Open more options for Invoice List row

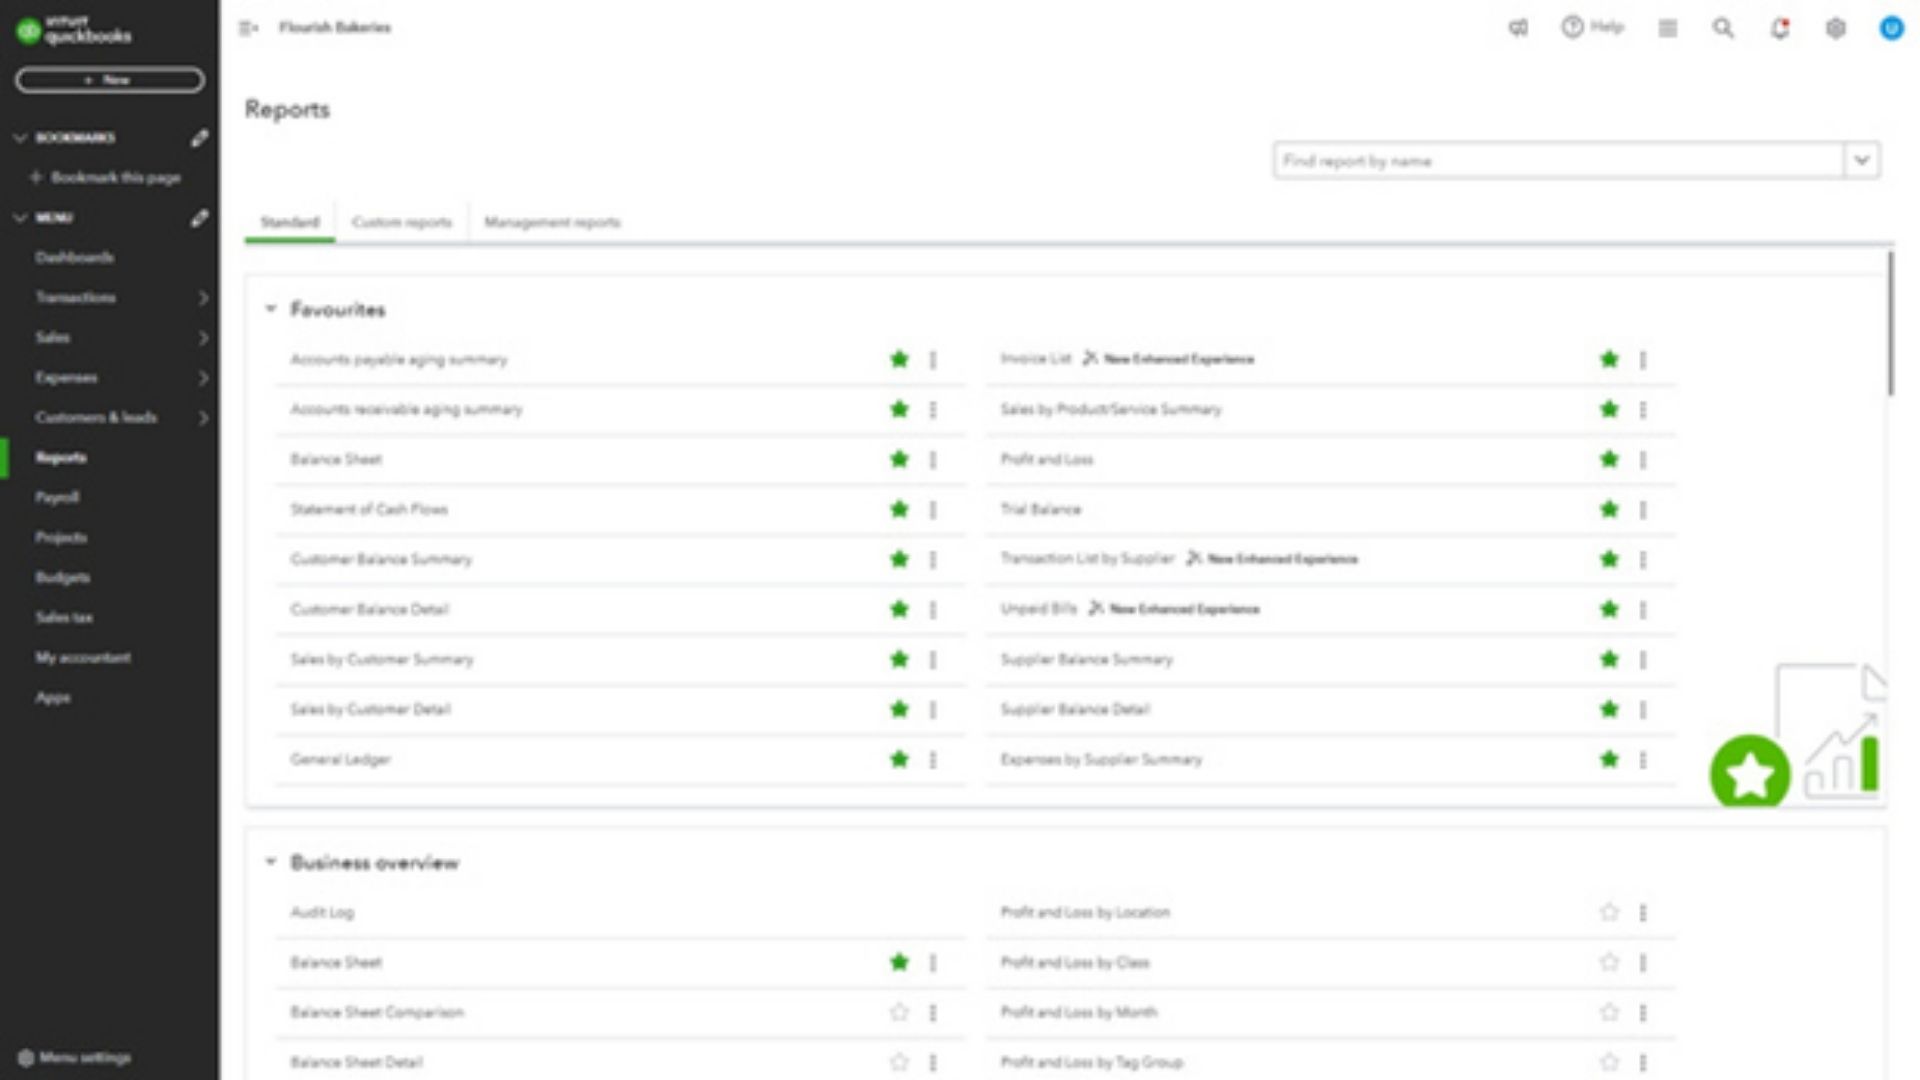pos(1643,360)
